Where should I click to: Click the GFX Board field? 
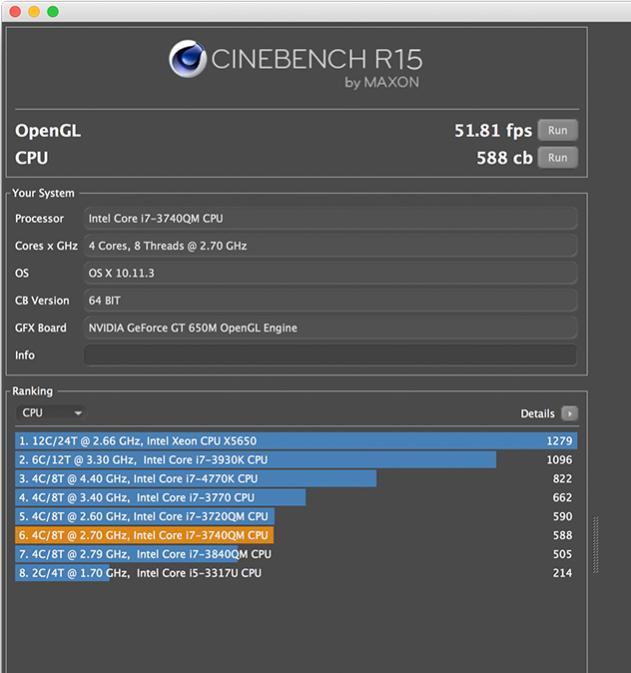pos(330,327)
